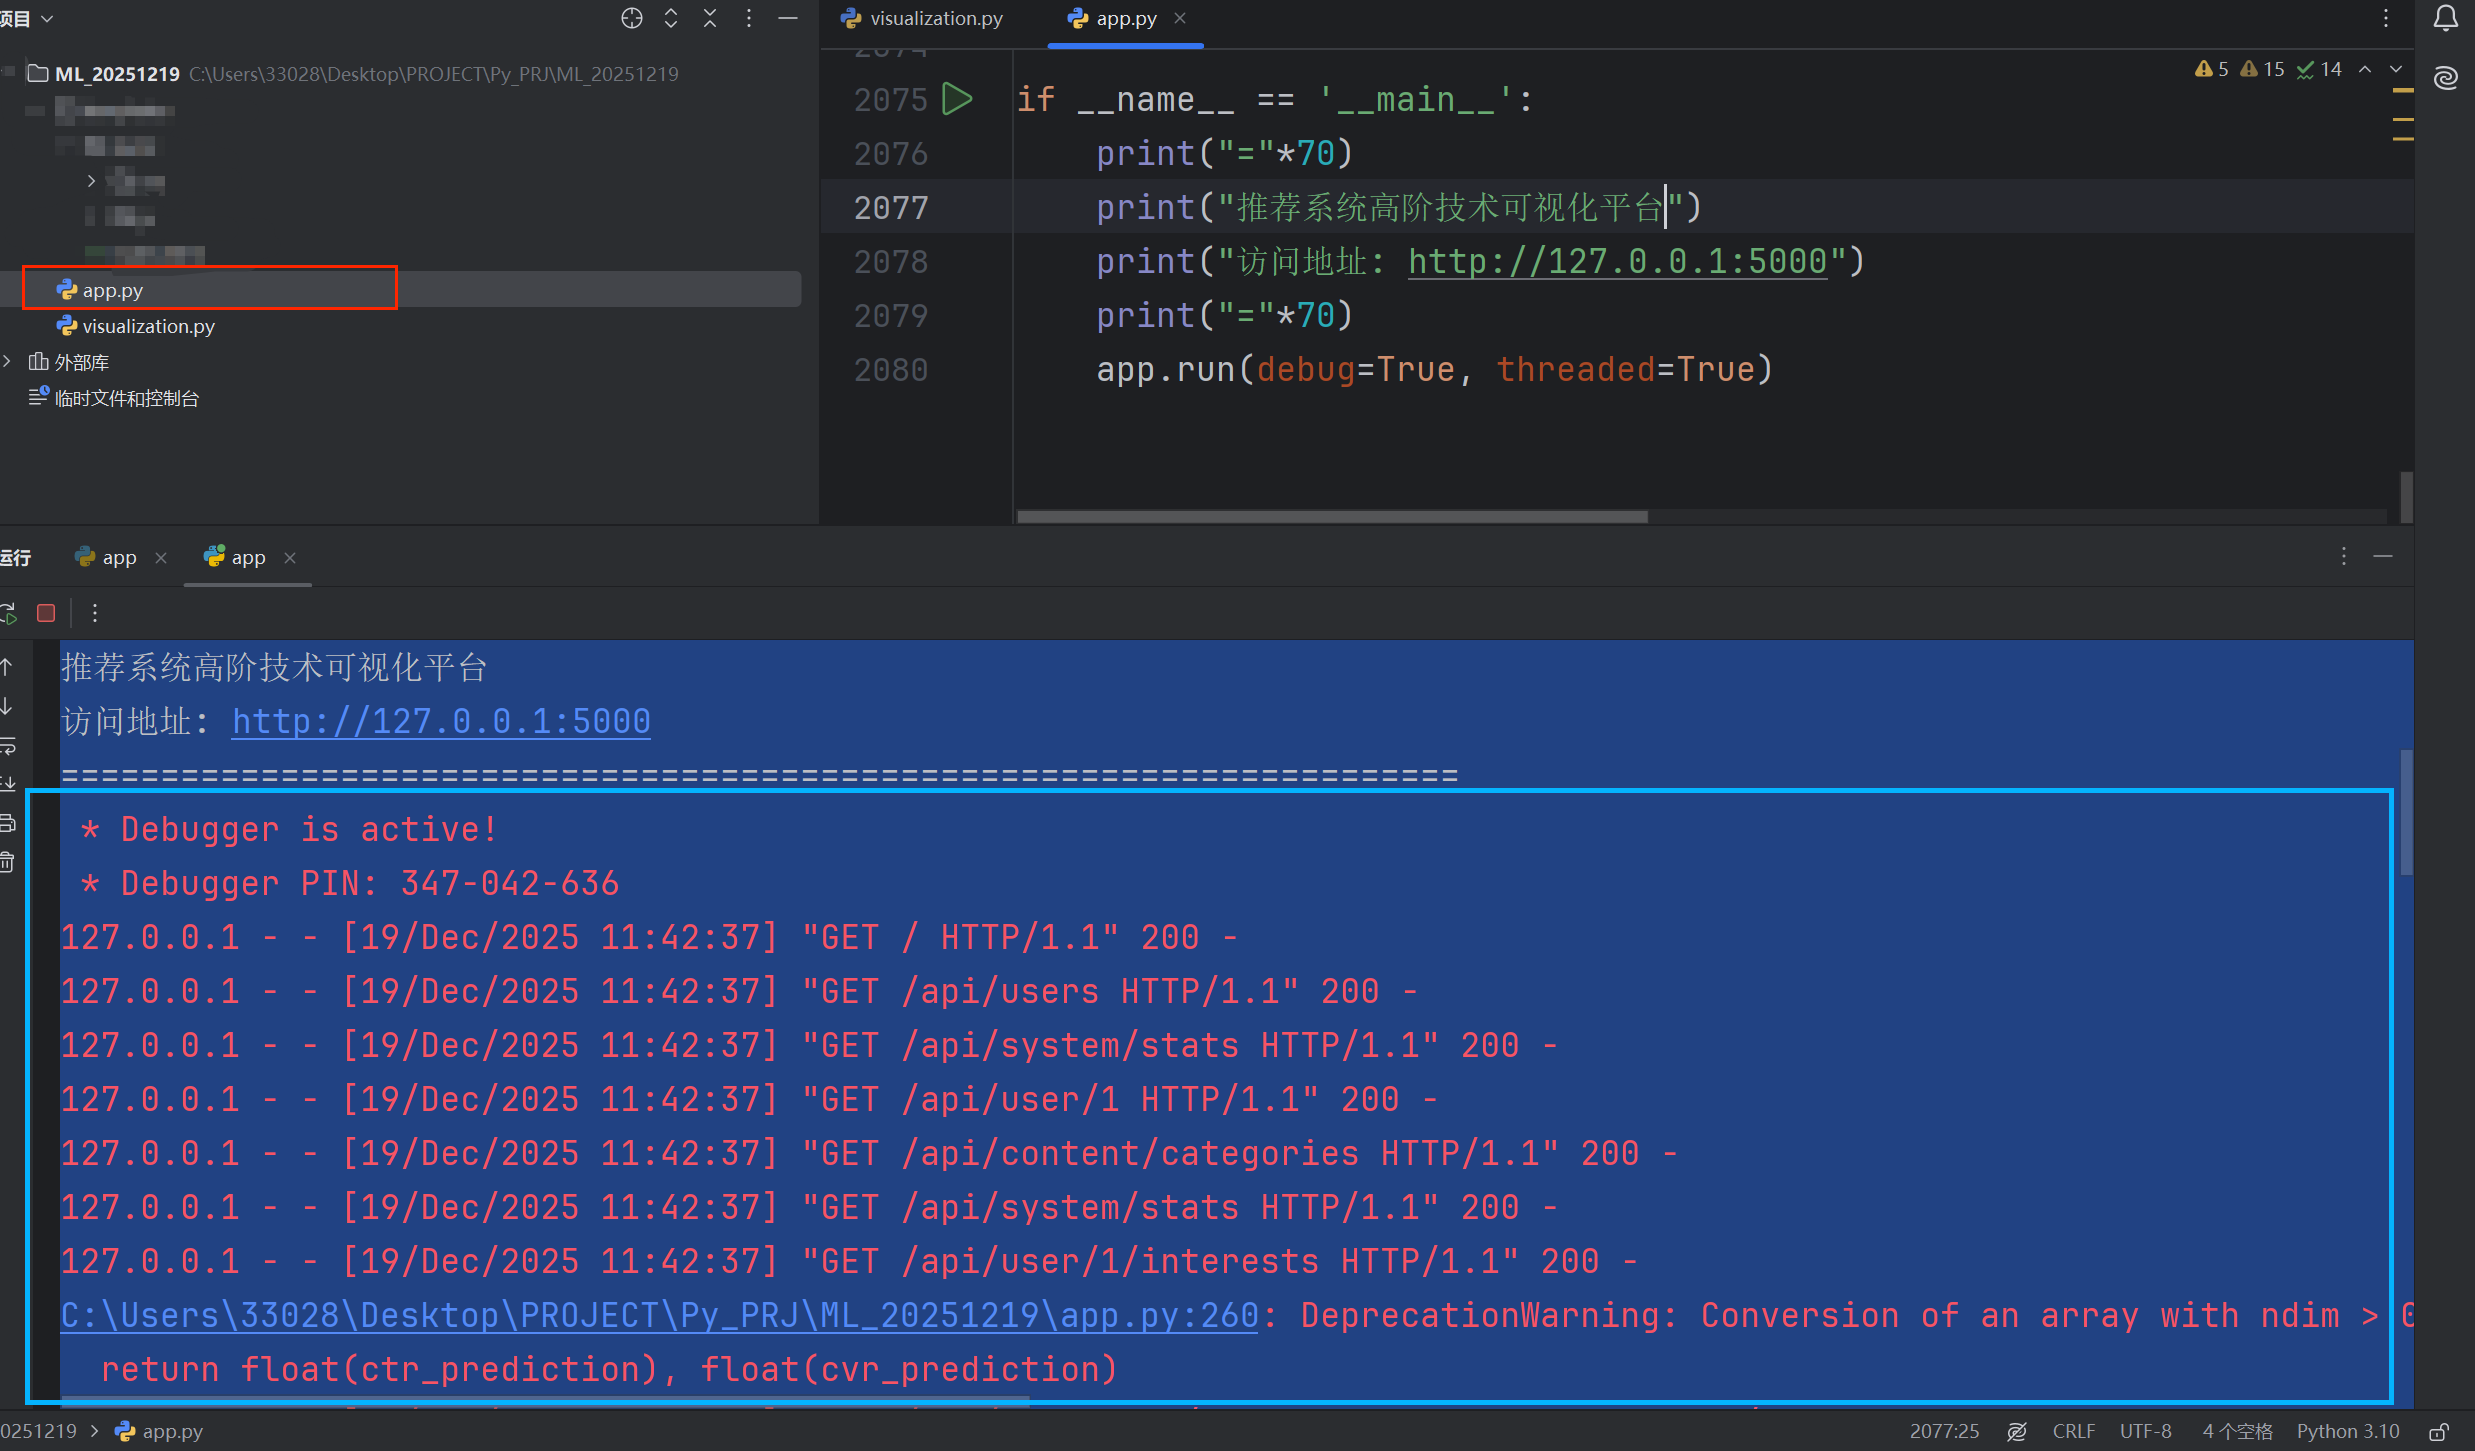Open the http://127.0.0.1:5000 link in the console
Viewport: 2475px width, 1451px height.
coord(441,721)
